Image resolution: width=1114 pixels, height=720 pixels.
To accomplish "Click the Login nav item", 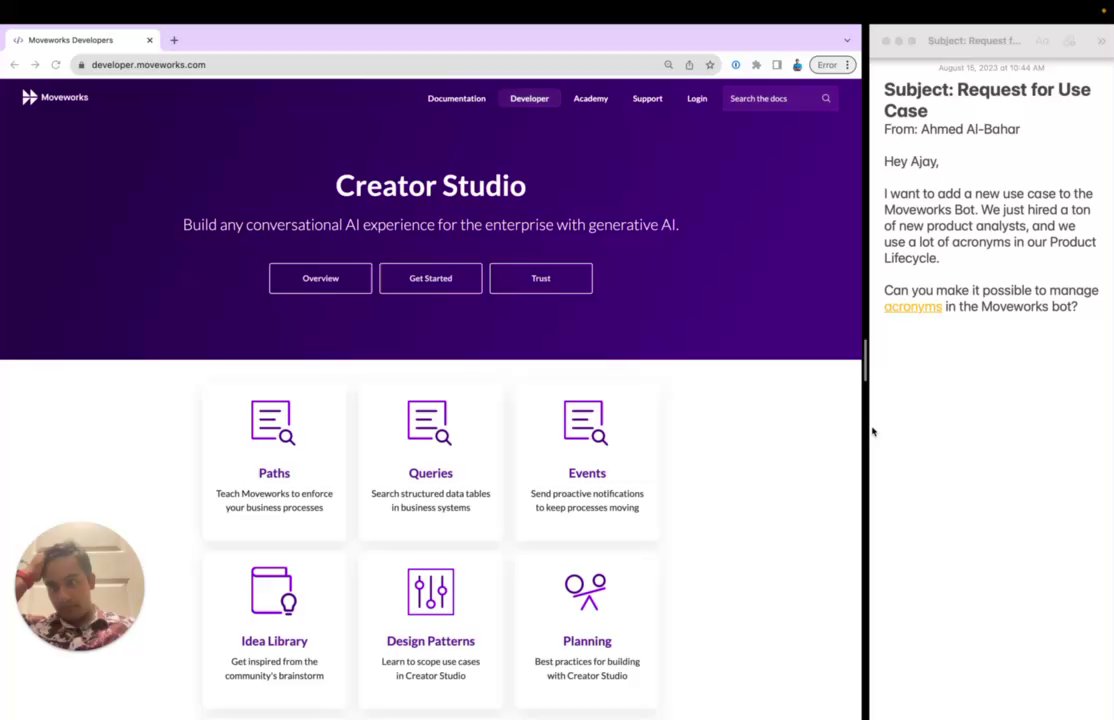I will click(x=697, y=99).
